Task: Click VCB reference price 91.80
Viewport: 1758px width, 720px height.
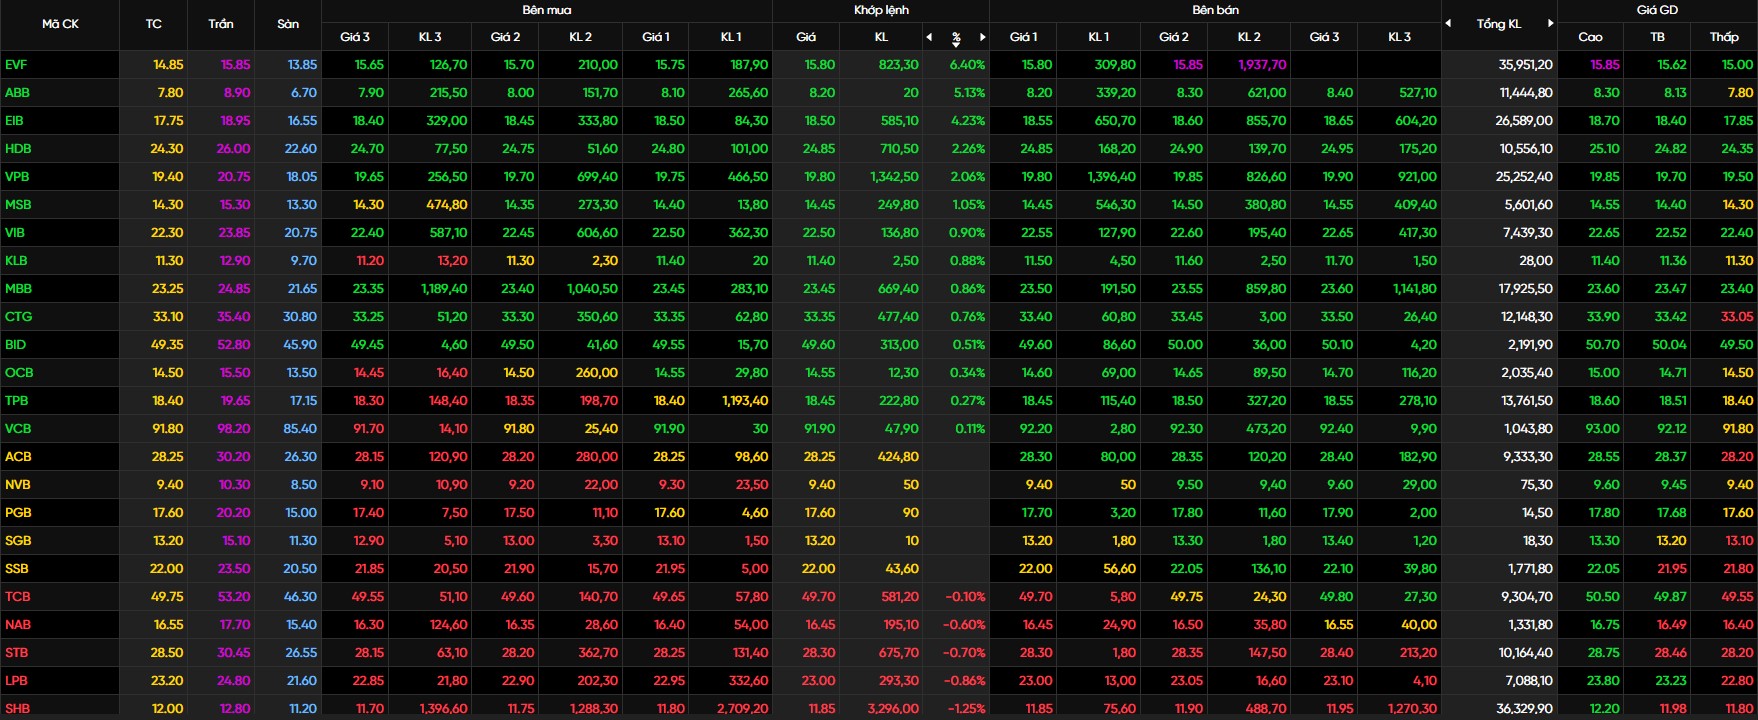Action: 167,428
